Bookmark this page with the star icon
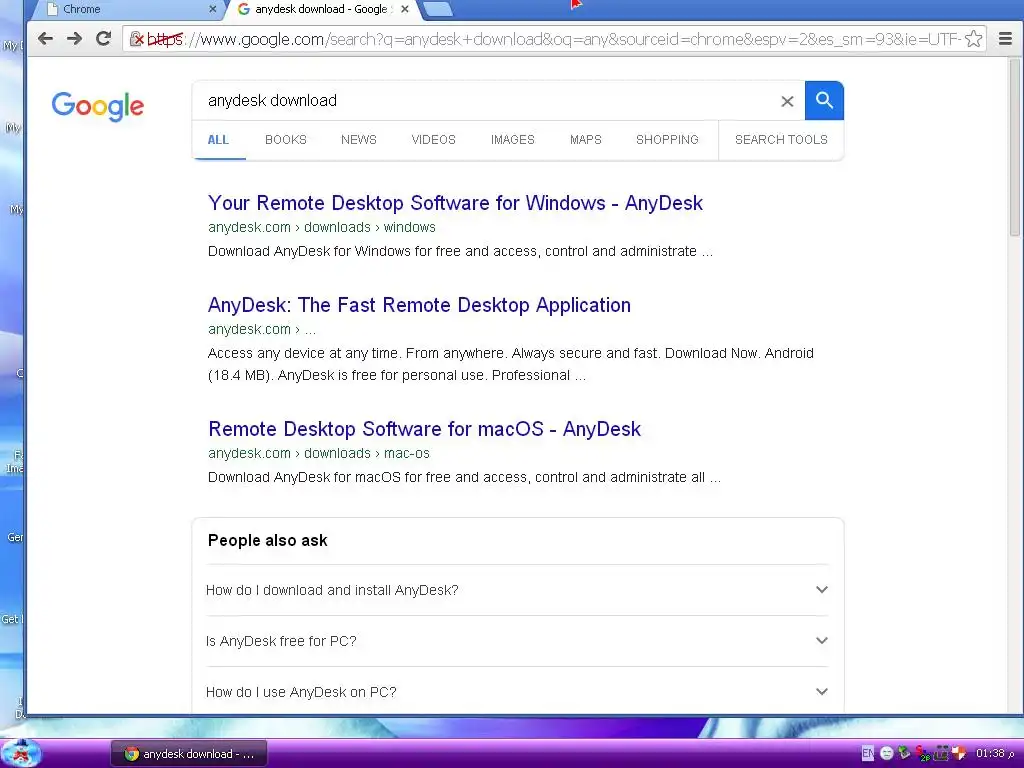The width and height of the screenshot is (1024, 768). (x=973, y=39)
